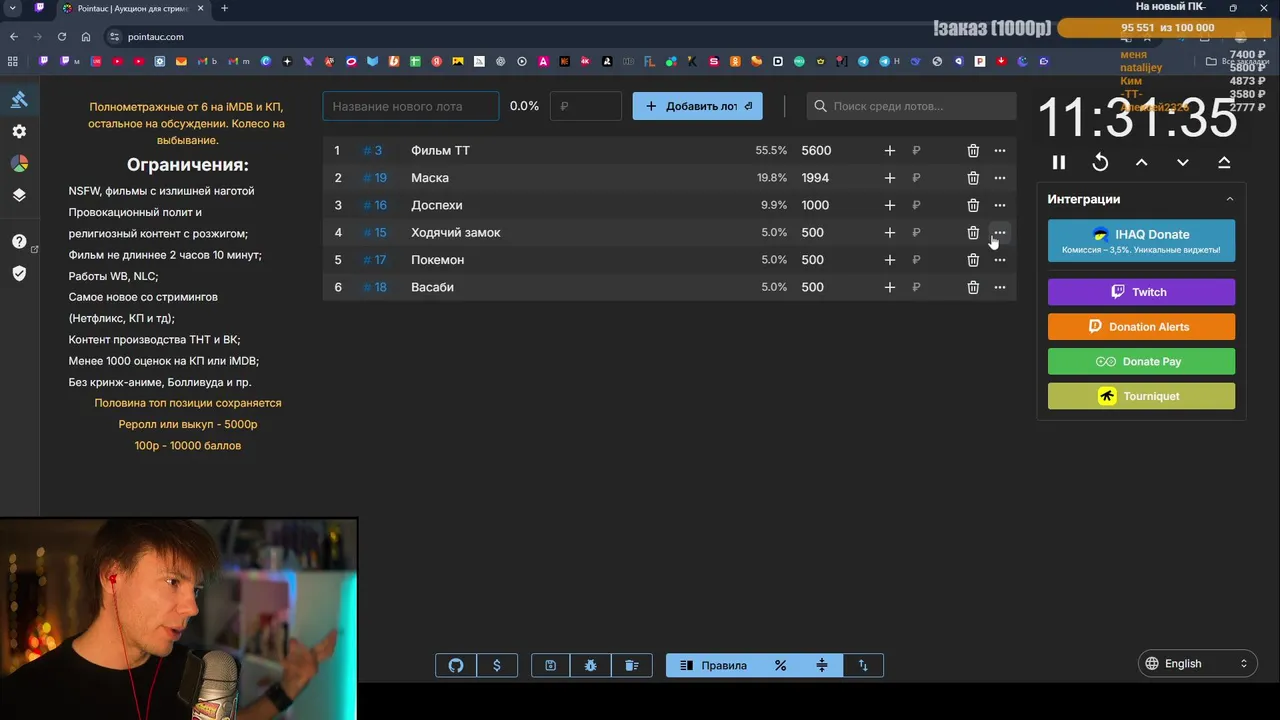
Task: Toggle the compact rows layout button
Action: [822, 665]
